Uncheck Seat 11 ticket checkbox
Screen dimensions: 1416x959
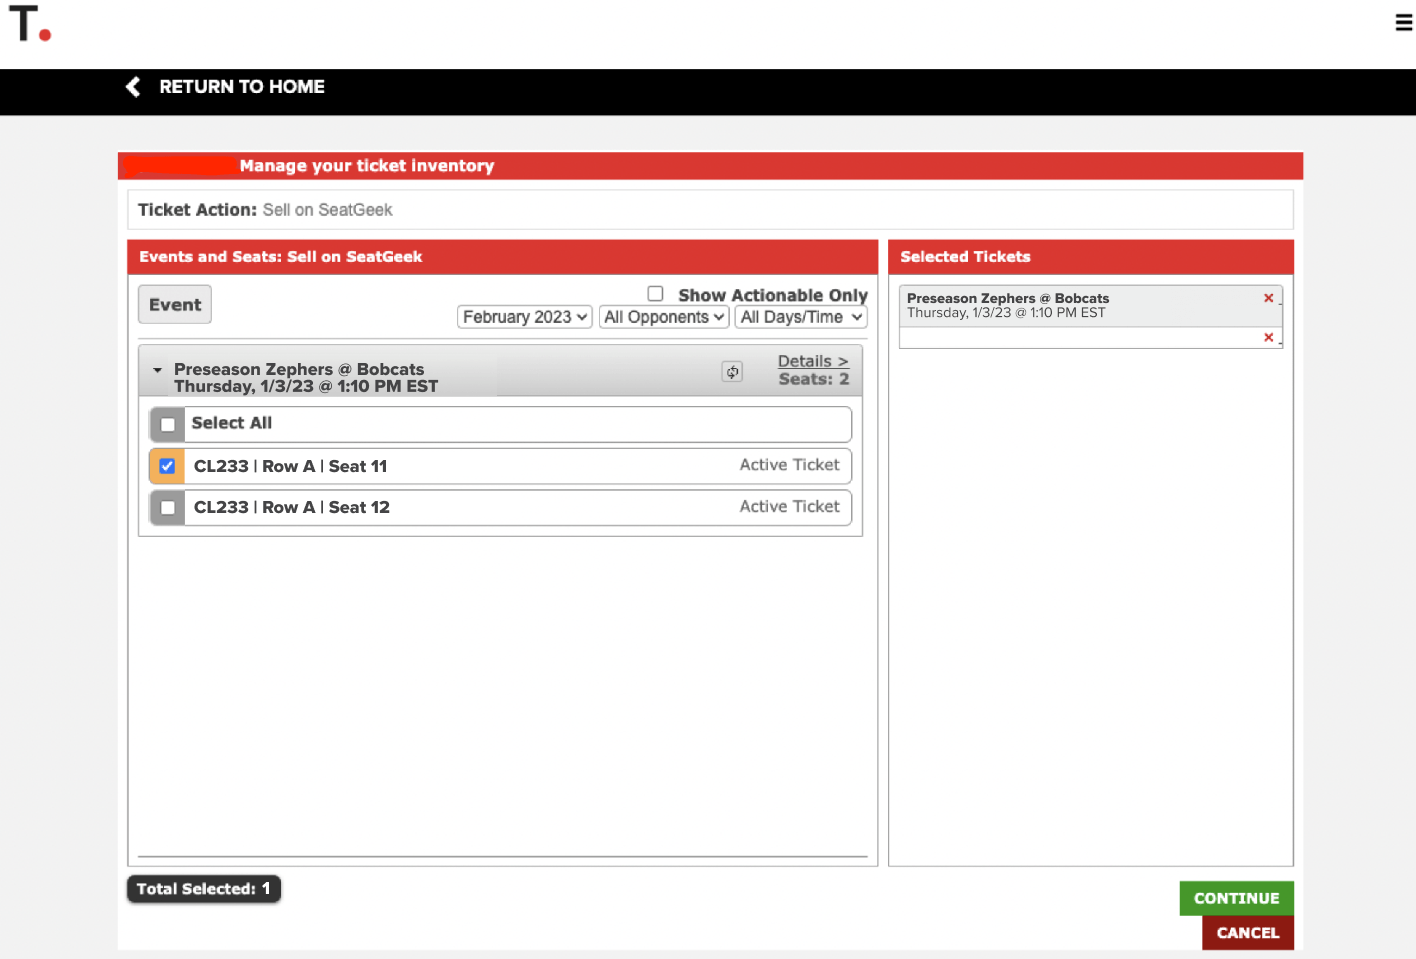click(x=168, y=466)
